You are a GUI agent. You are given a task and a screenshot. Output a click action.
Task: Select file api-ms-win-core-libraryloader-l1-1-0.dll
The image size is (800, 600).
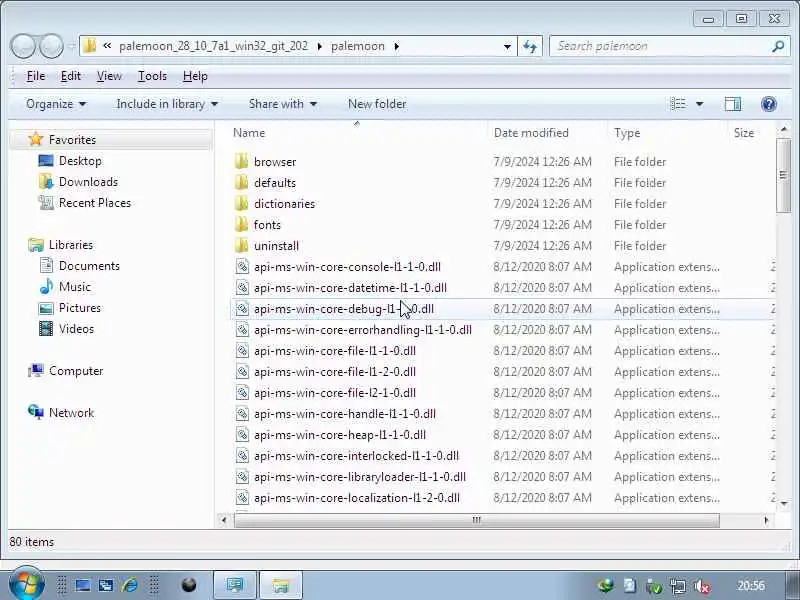point(360,477)
